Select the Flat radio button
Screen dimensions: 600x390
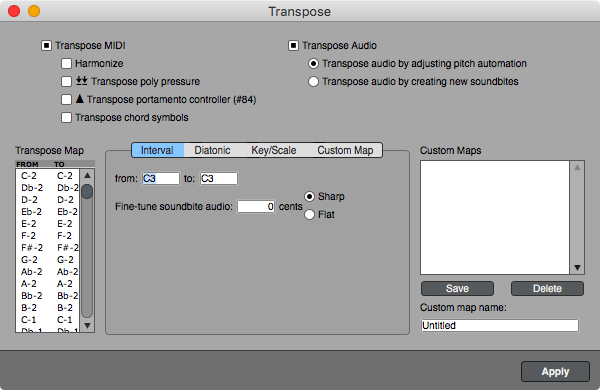[x=310, y=214]
